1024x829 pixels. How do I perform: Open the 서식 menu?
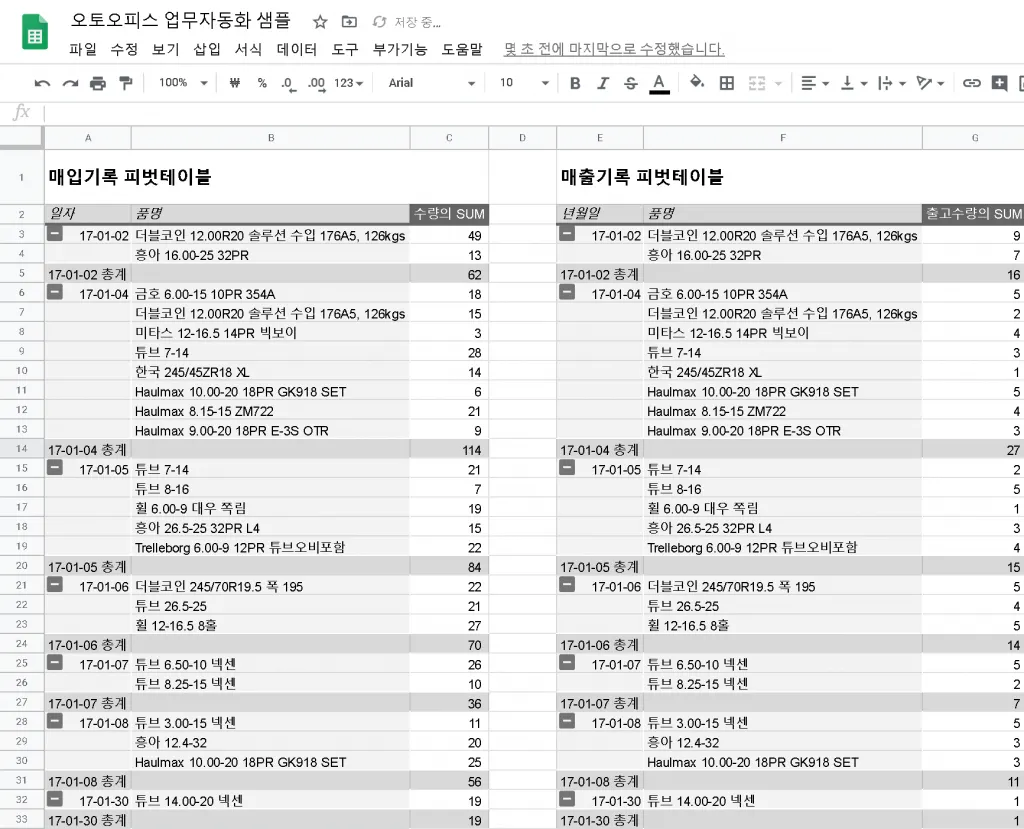coord(248,49)
